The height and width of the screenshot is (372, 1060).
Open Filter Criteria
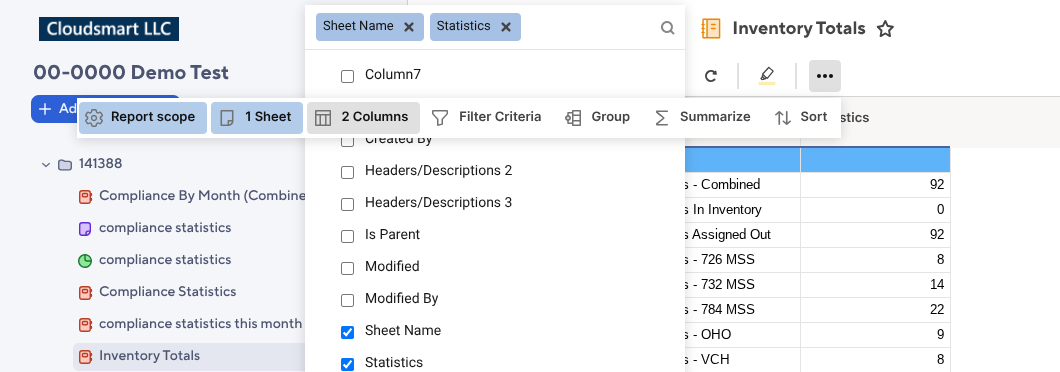pos(486,118)
